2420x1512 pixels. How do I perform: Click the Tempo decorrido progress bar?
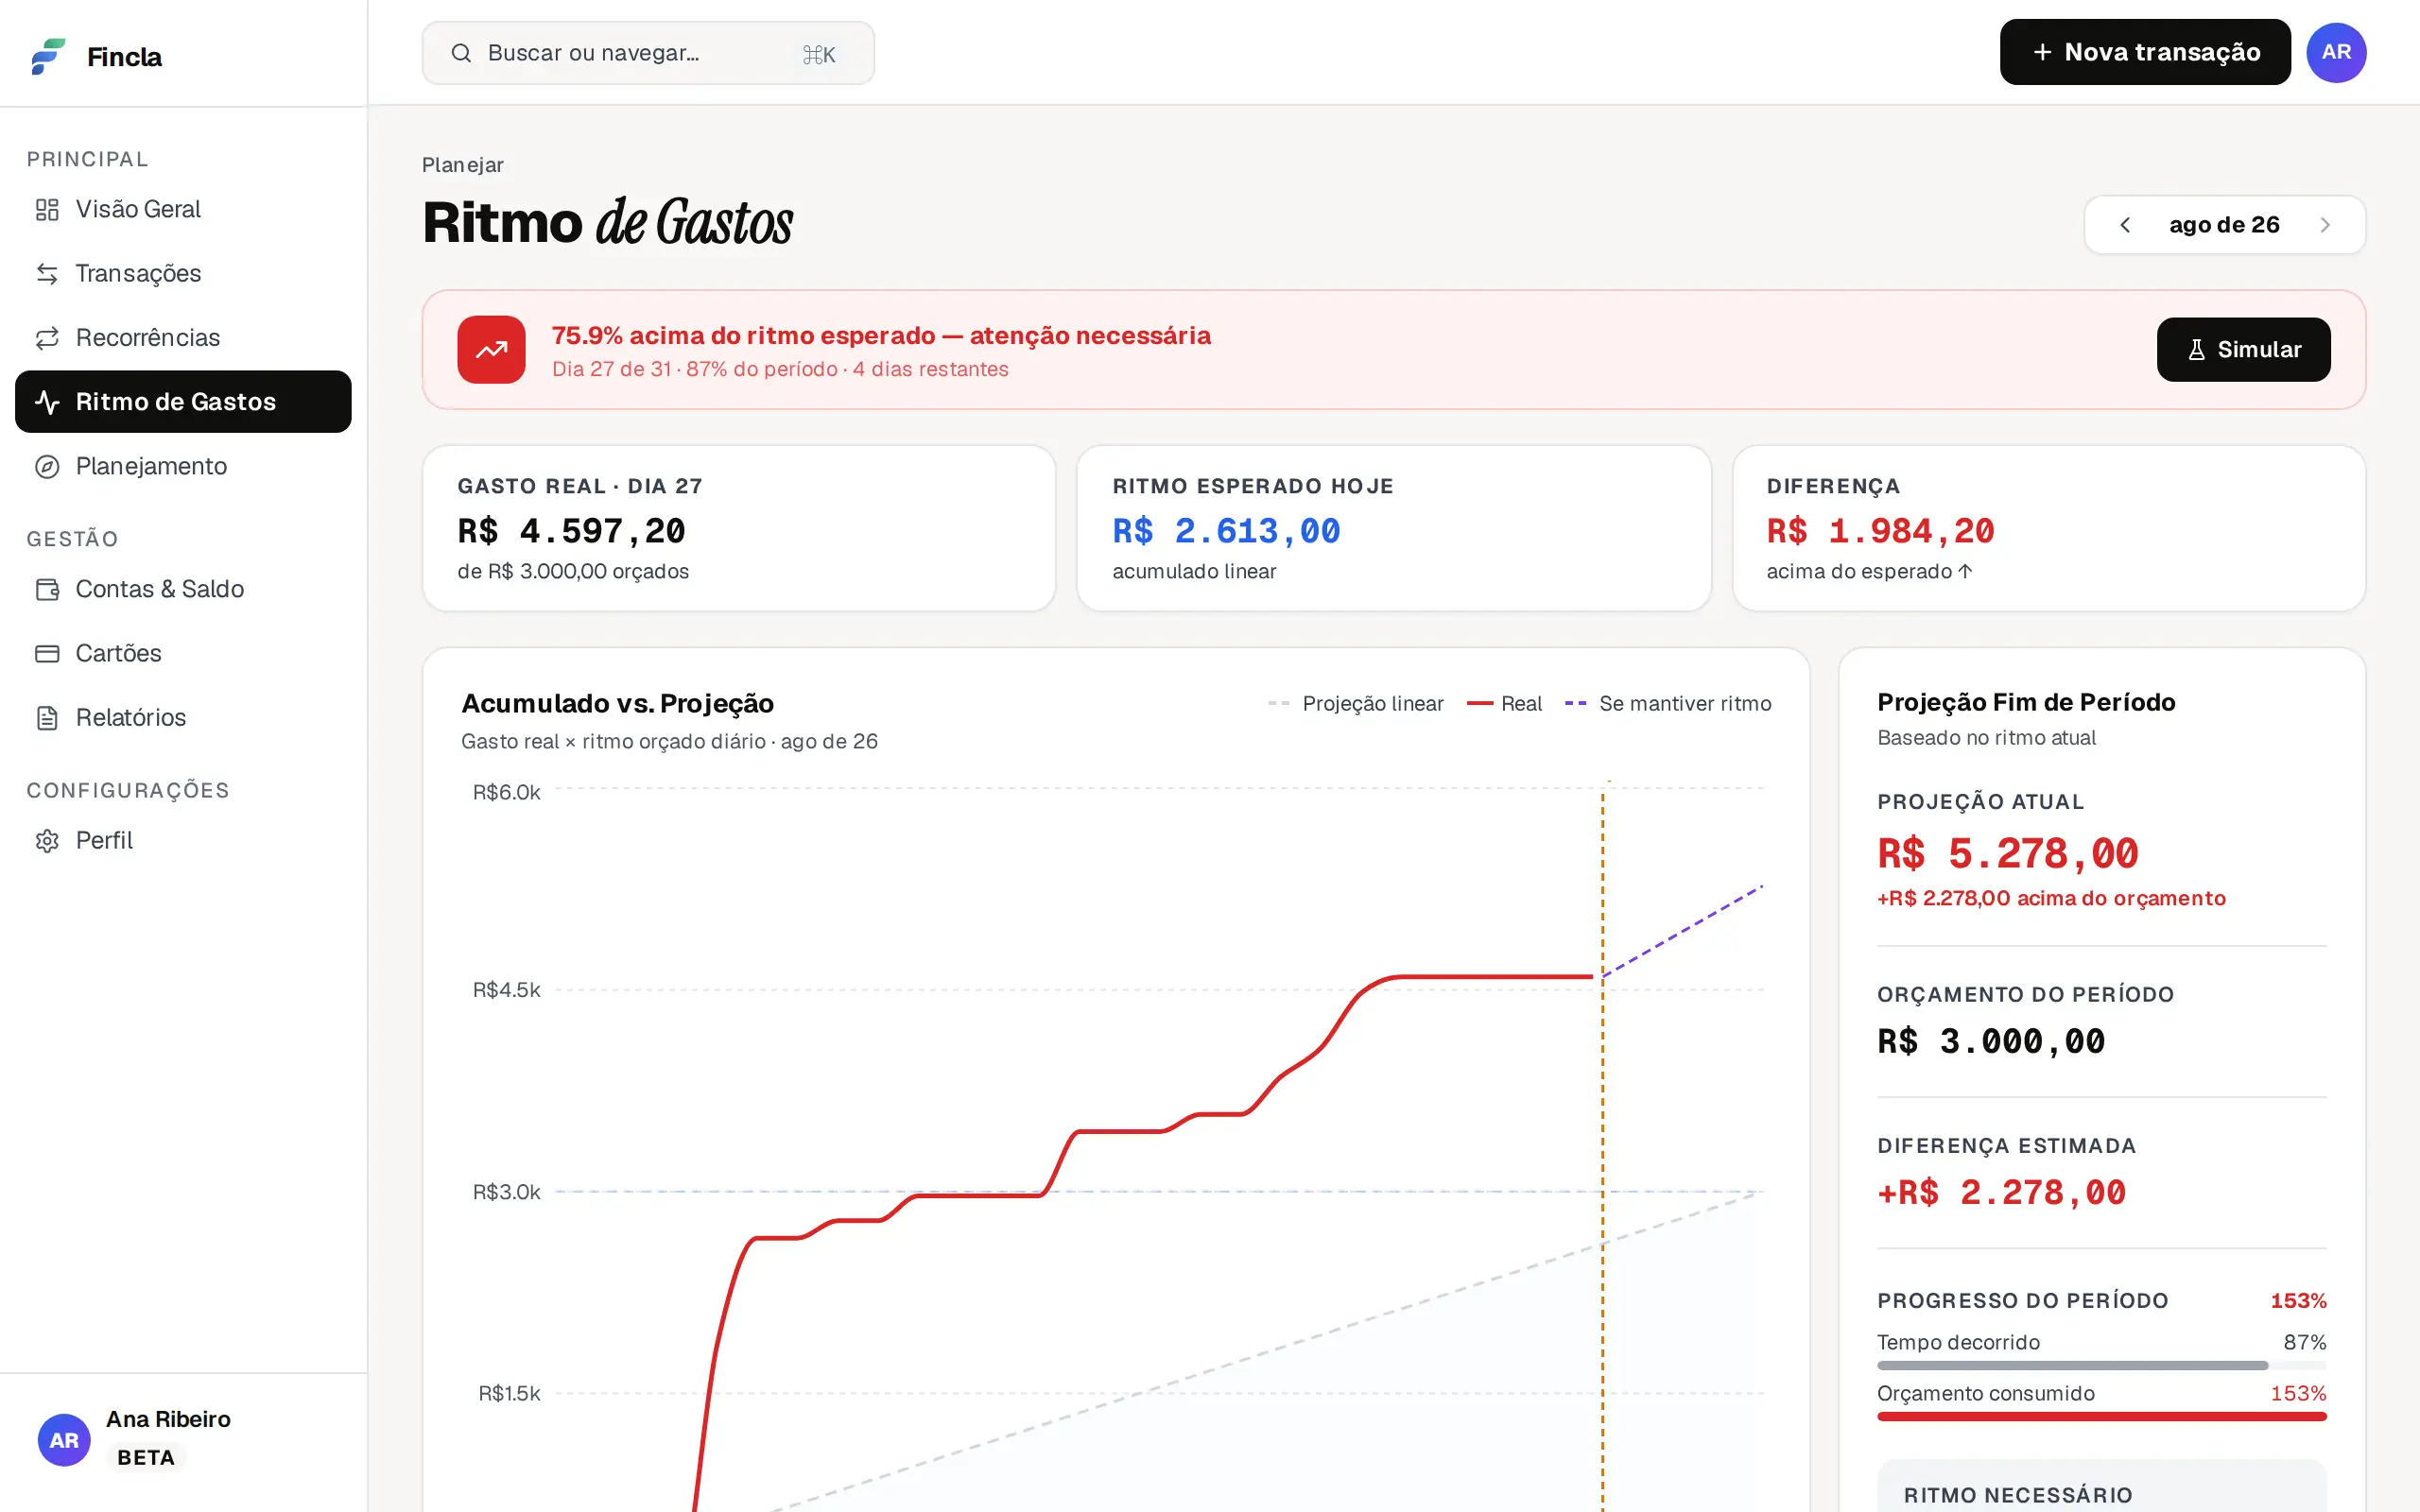point(2102,1366)
